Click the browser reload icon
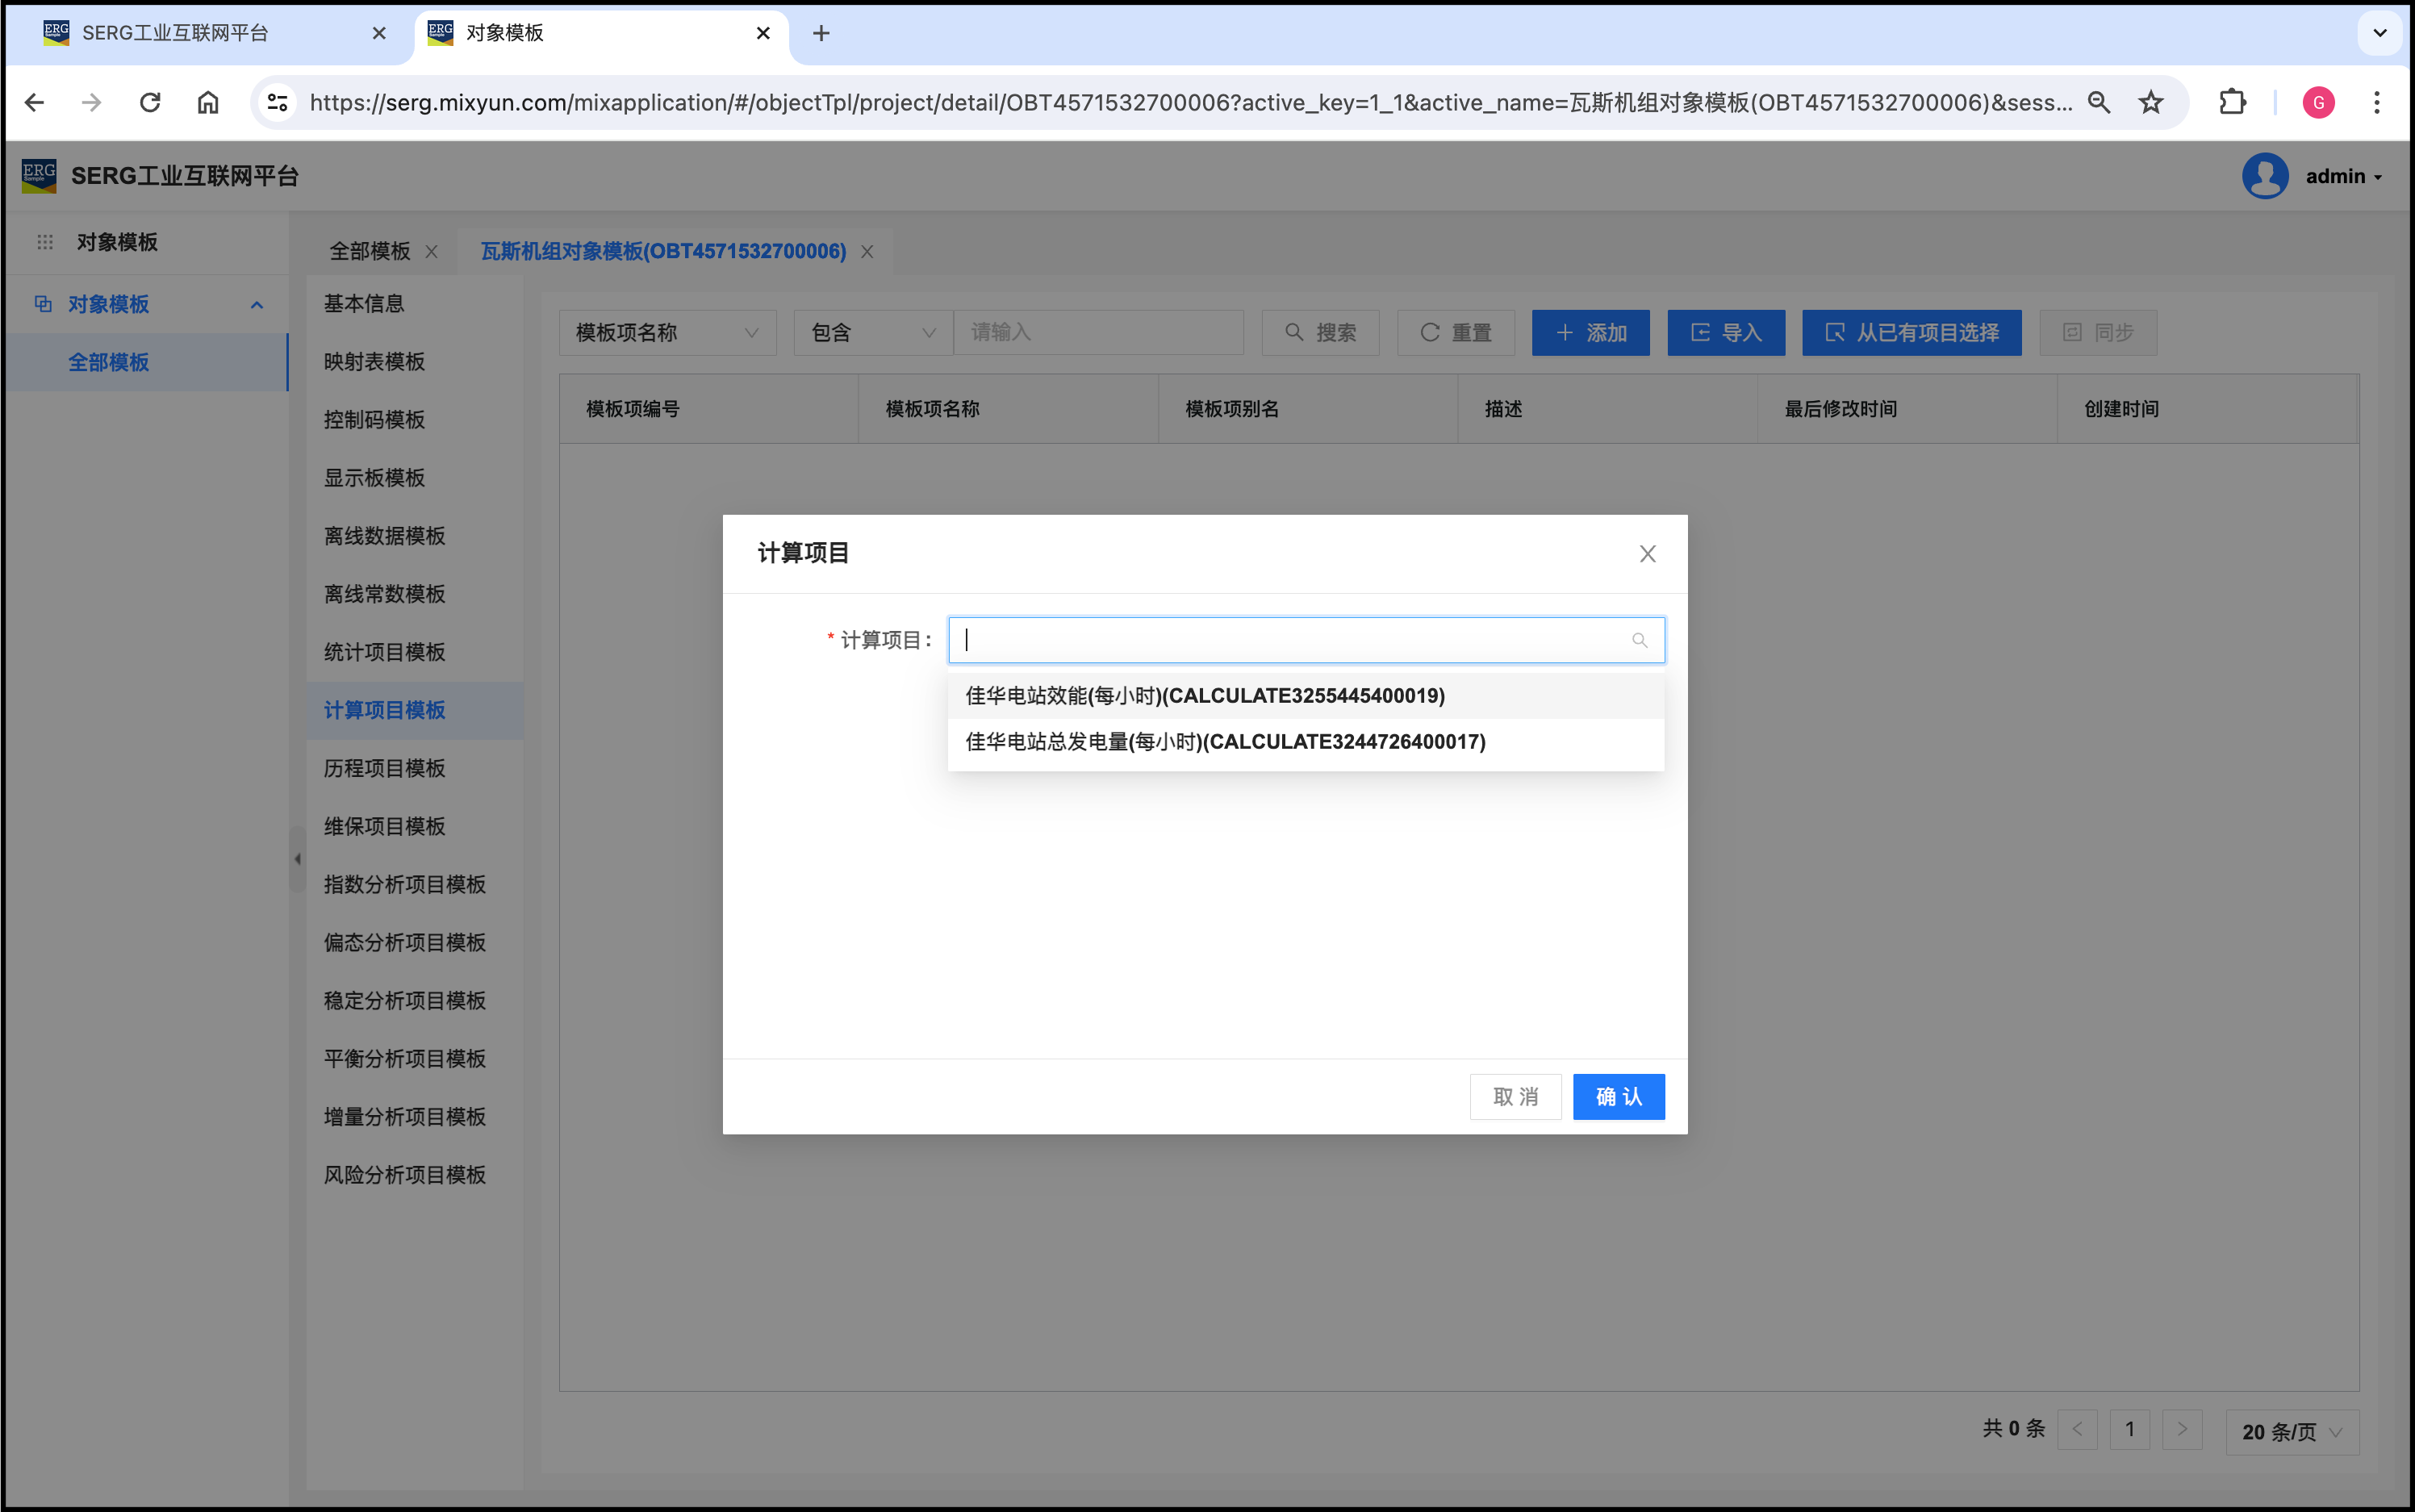 pos(150,102)
